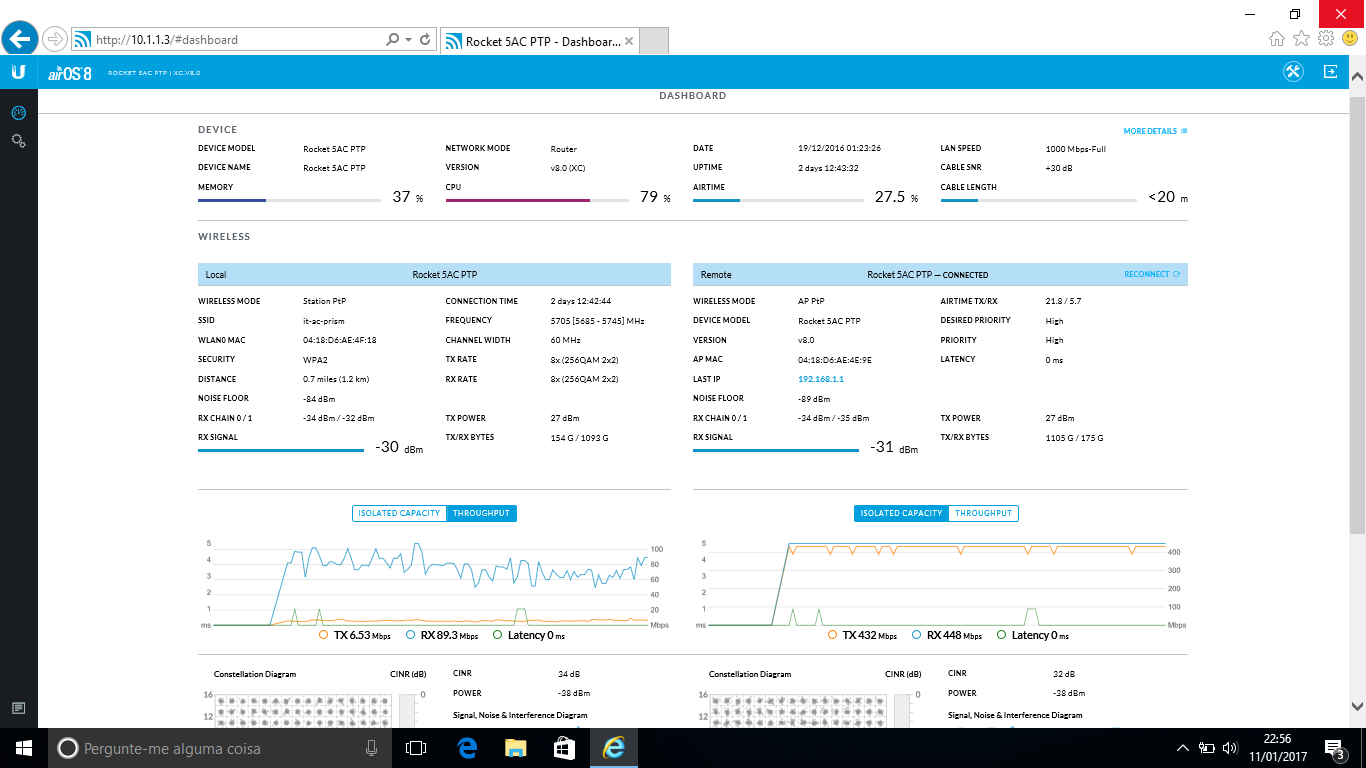The width and height of the screenshot is (1366, 768).
Task: Toggle Latency legend in the Remote chart
Action: (x=1032, y=635)
